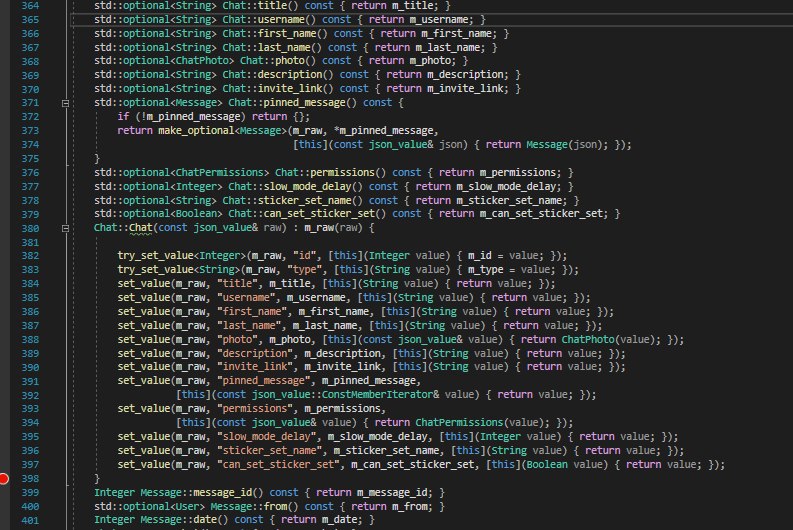
Task: Click ConstMemberIterator on line 392
Action: click(x=377, y=394)
